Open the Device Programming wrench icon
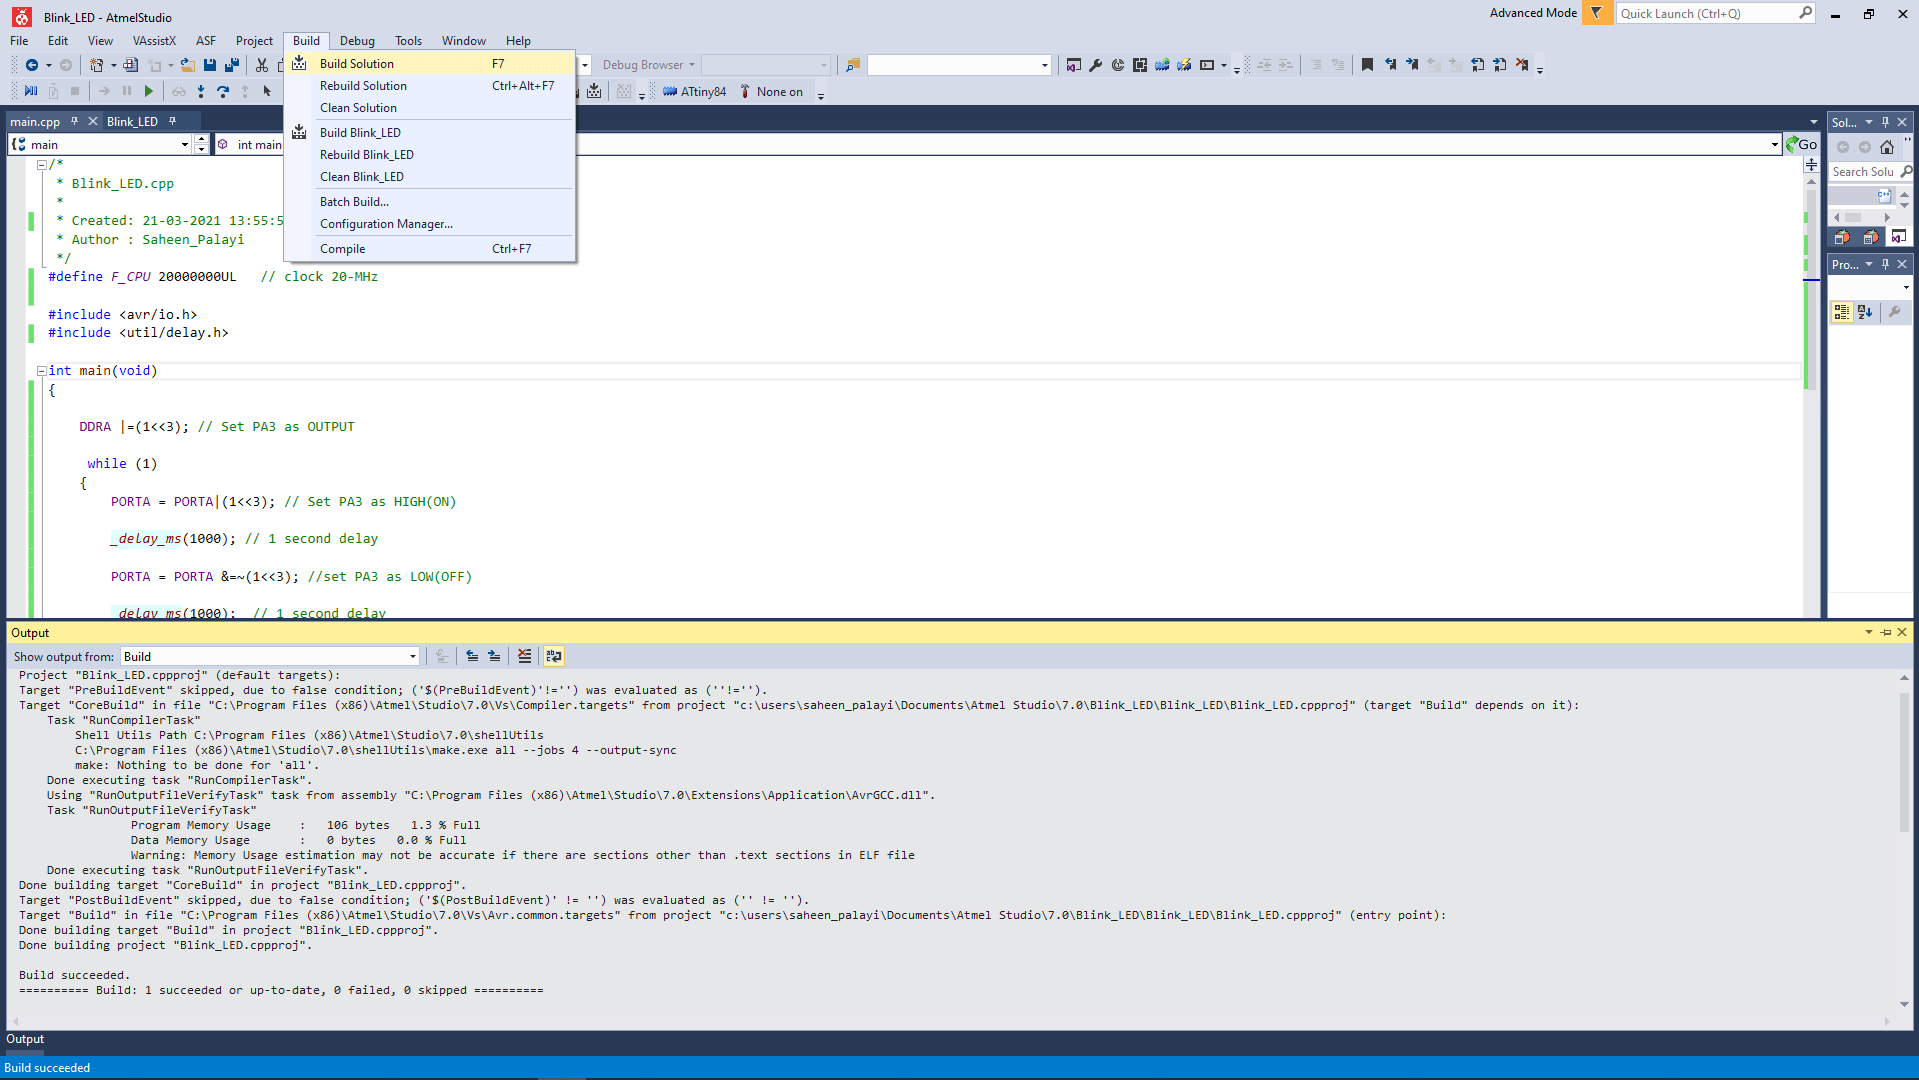1919x1080 pixels. [1096, 65]
